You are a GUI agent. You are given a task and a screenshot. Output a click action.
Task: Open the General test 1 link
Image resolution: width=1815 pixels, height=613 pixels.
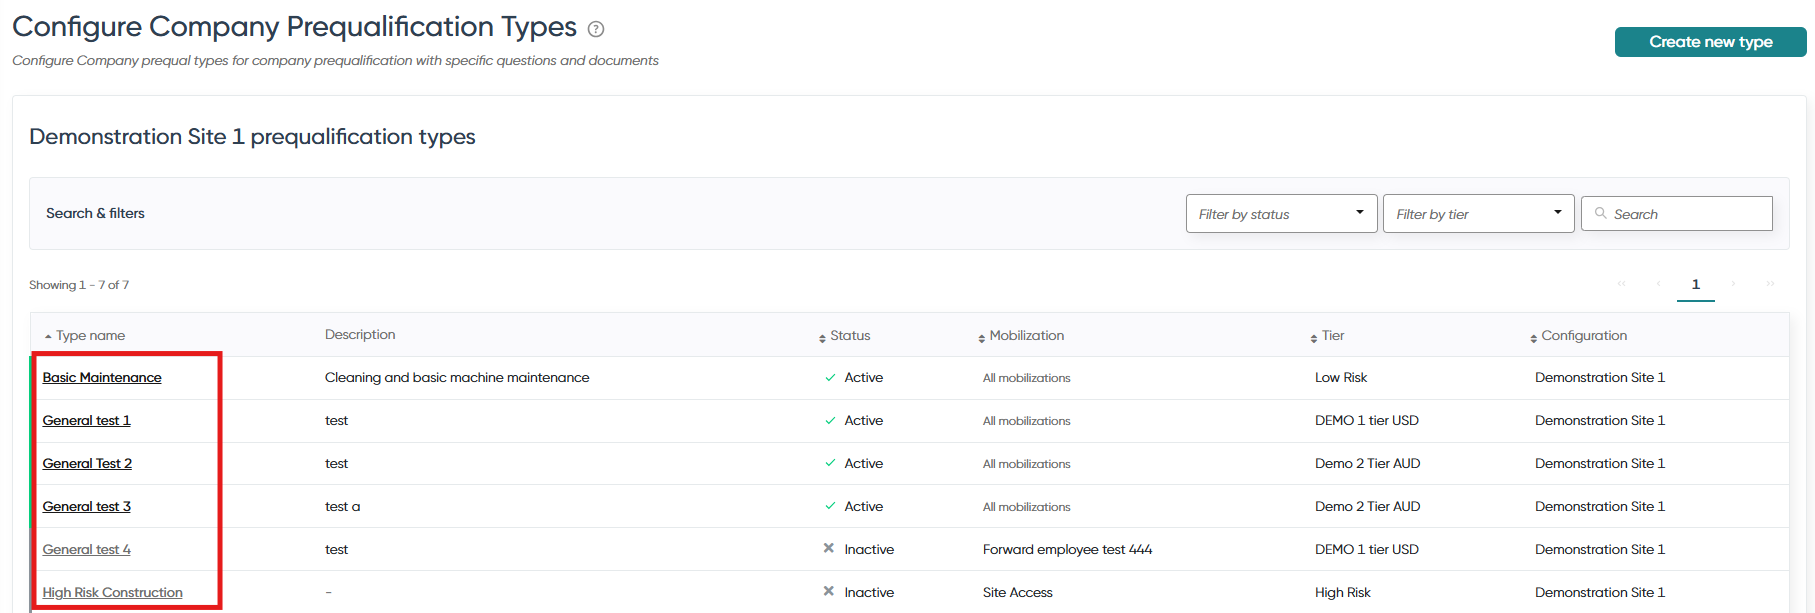point(87,421)
